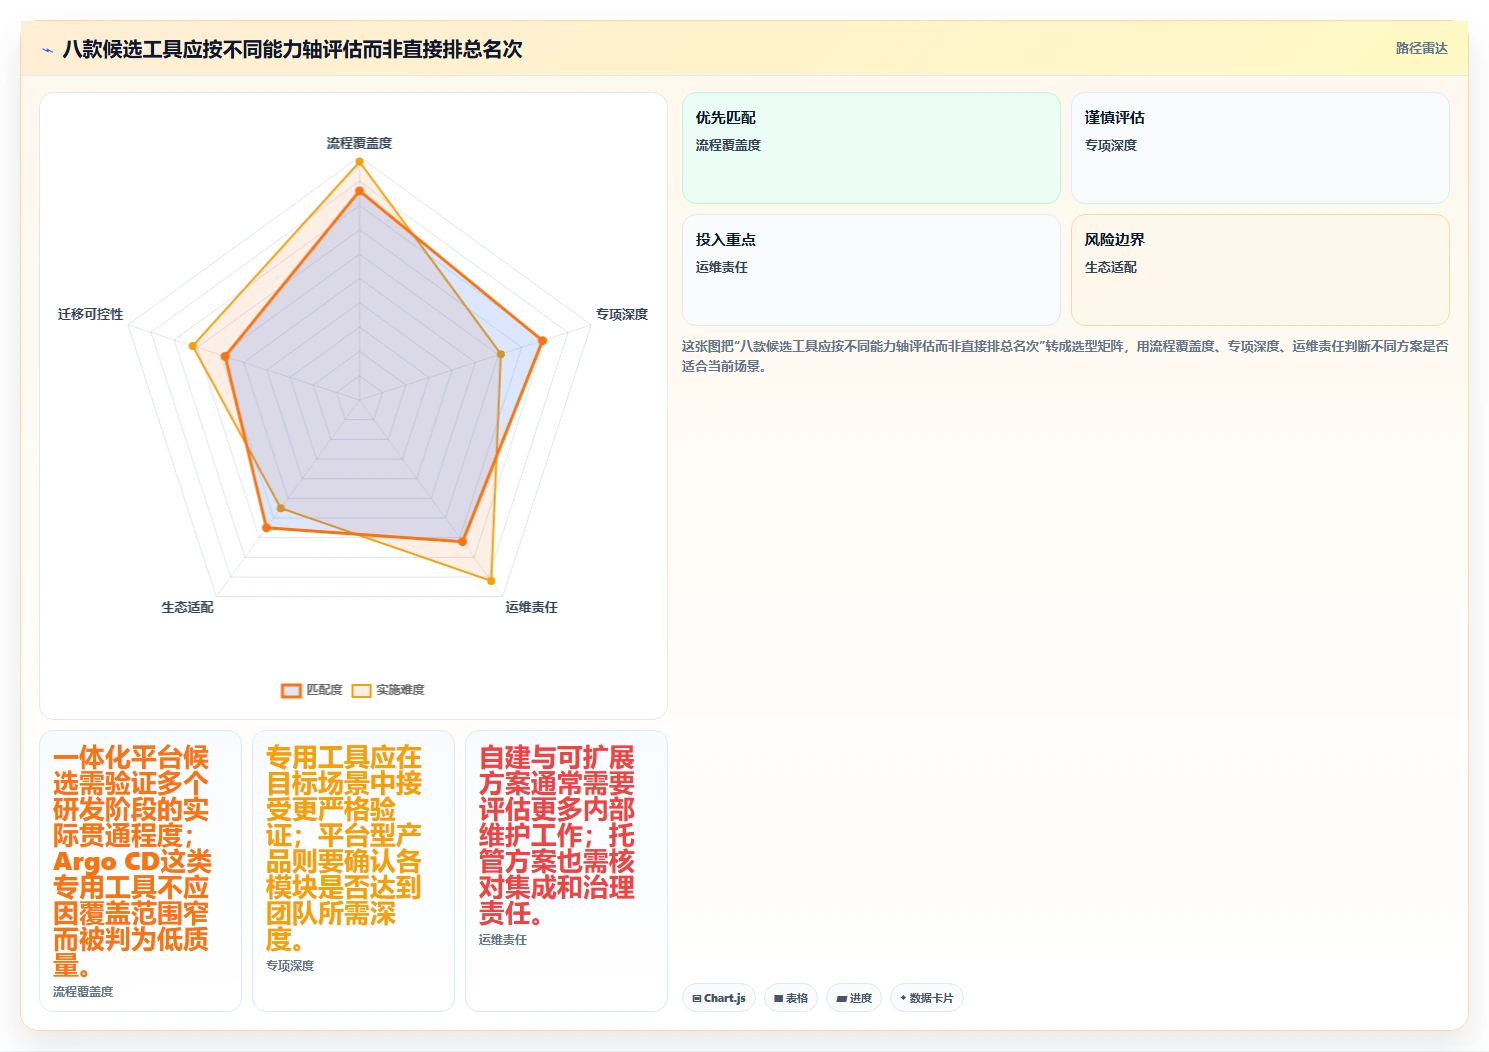Open the orange card starting 一体化平台候选
This screenshot has width=1489, height=1052.
pyautogui.click(x=140, y=871)
